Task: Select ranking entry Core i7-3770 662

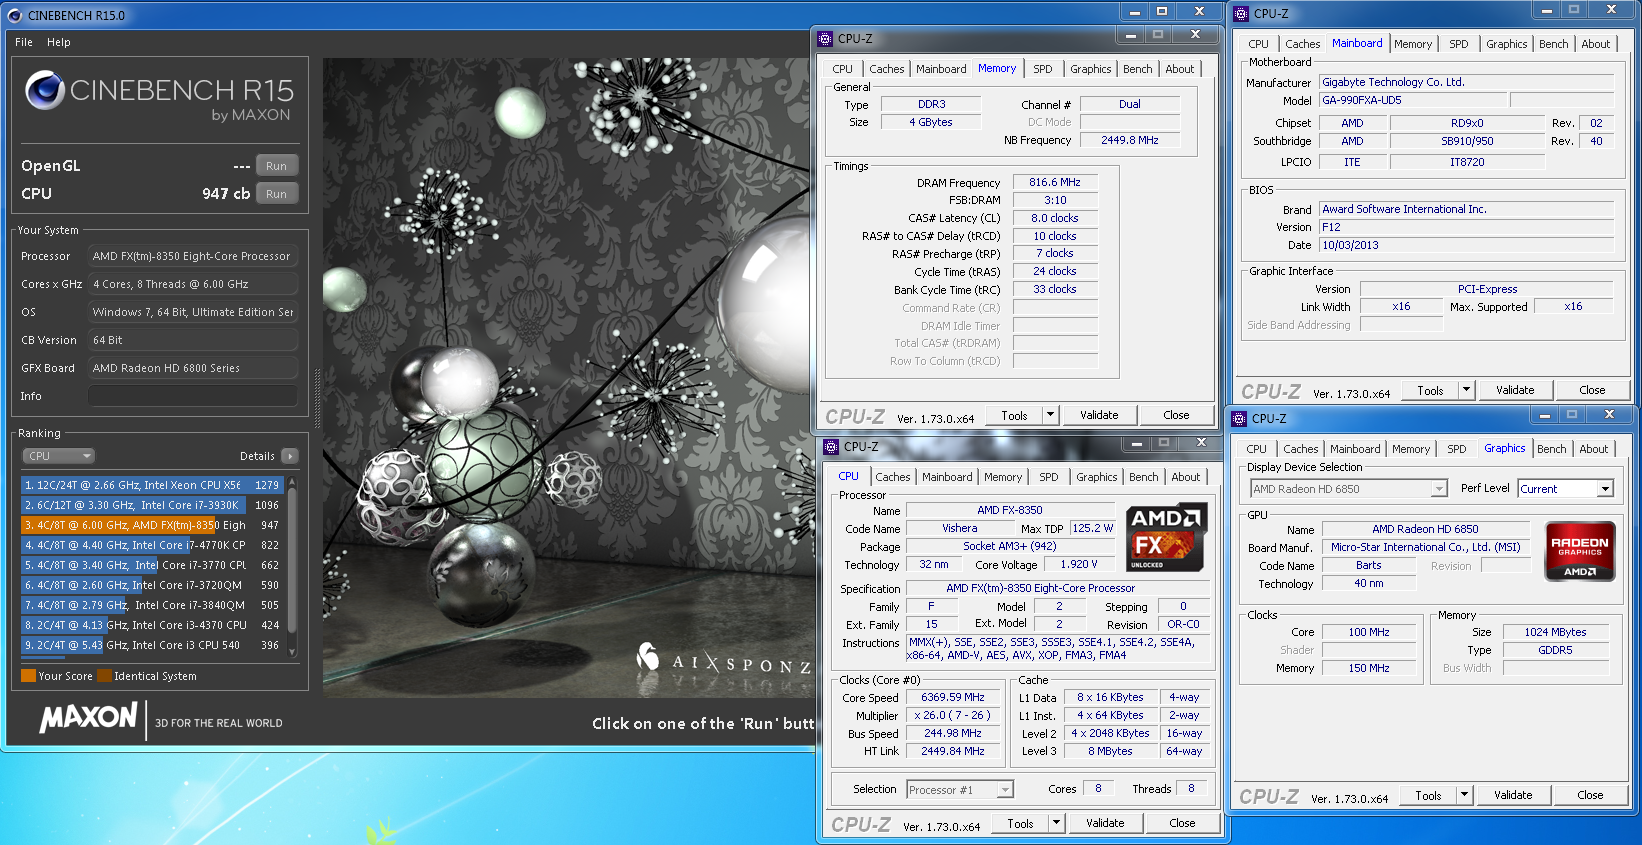Action: (153, 565)
